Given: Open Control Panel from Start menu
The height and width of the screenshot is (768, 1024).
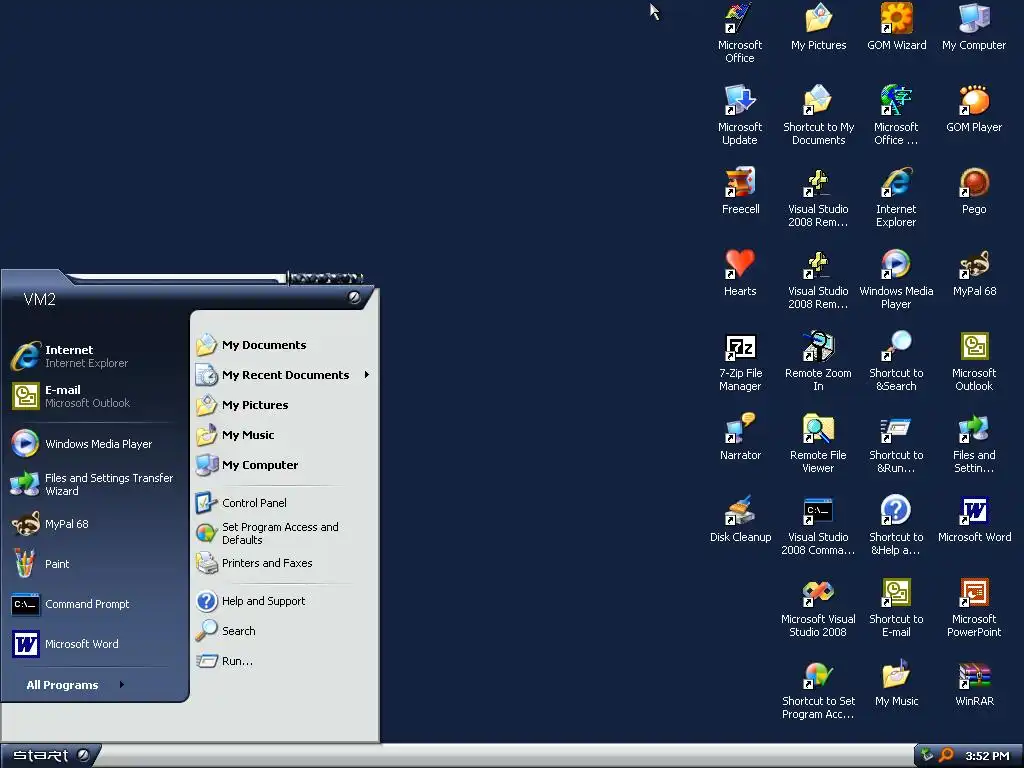Looking at the screenshot, I should [284, 503].
